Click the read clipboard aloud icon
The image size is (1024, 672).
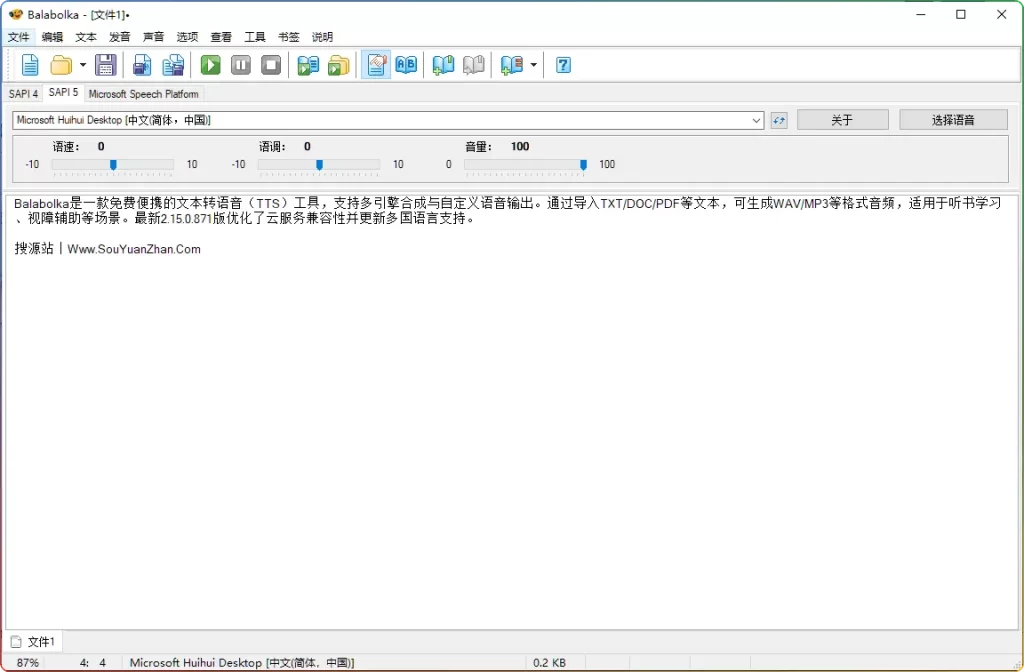[x=308, y=65]
